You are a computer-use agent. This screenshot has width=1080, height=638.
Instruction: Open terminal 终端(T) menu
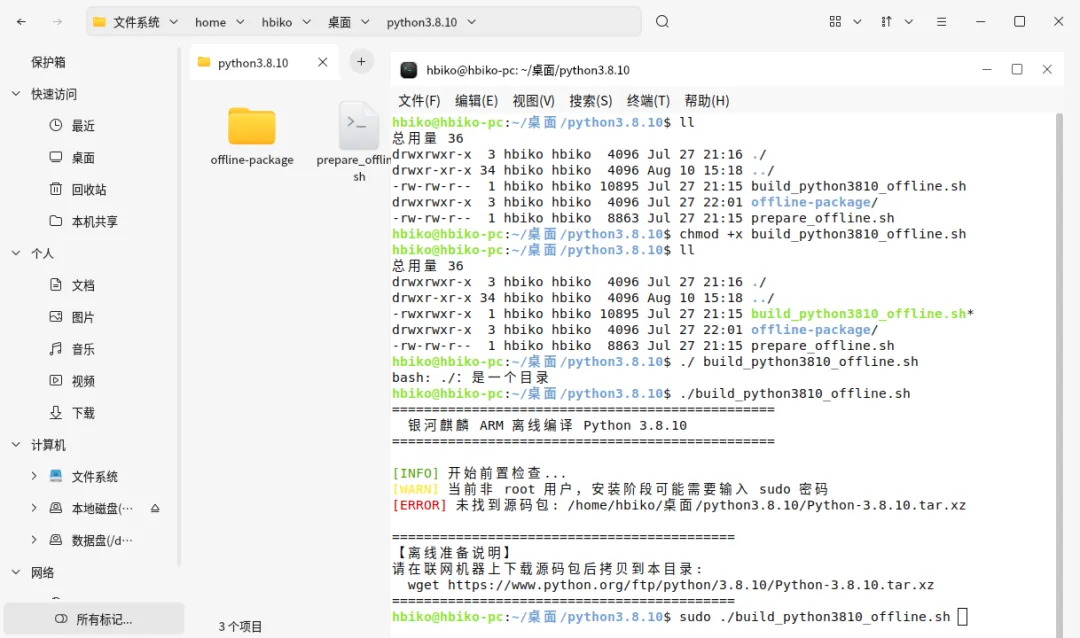coord(648,101)
